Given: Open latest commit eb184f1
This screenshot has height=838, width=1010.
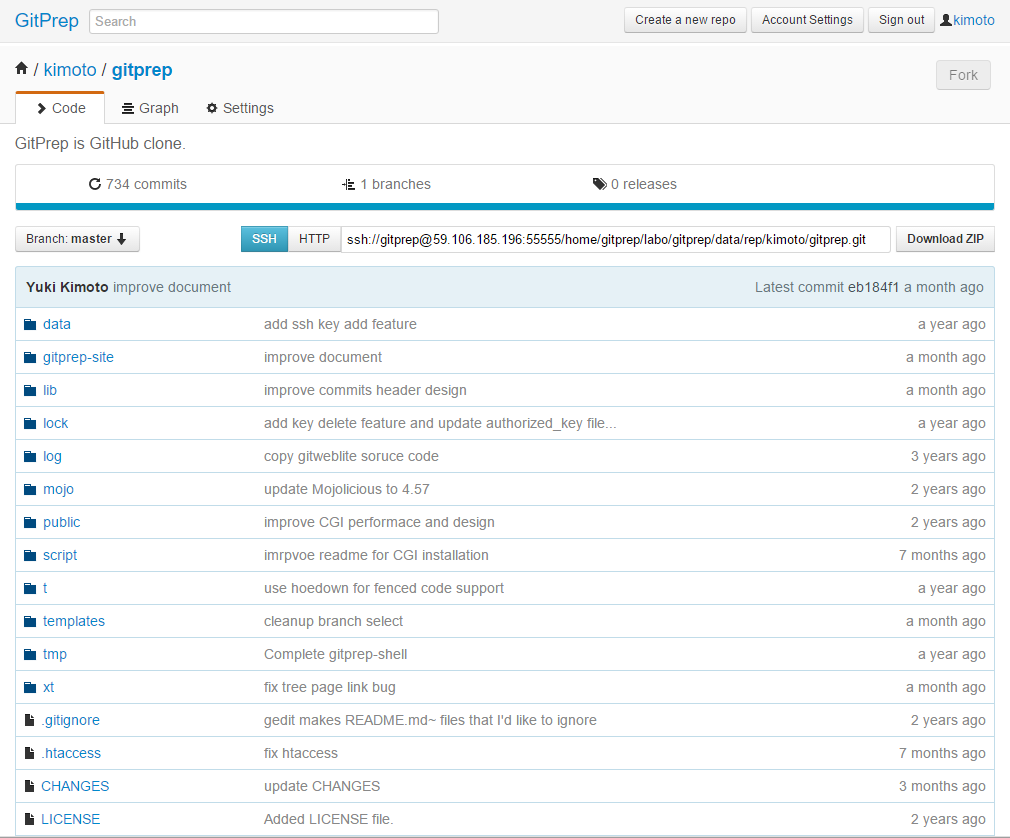Looking at the screenshot, I should point(873,287).
